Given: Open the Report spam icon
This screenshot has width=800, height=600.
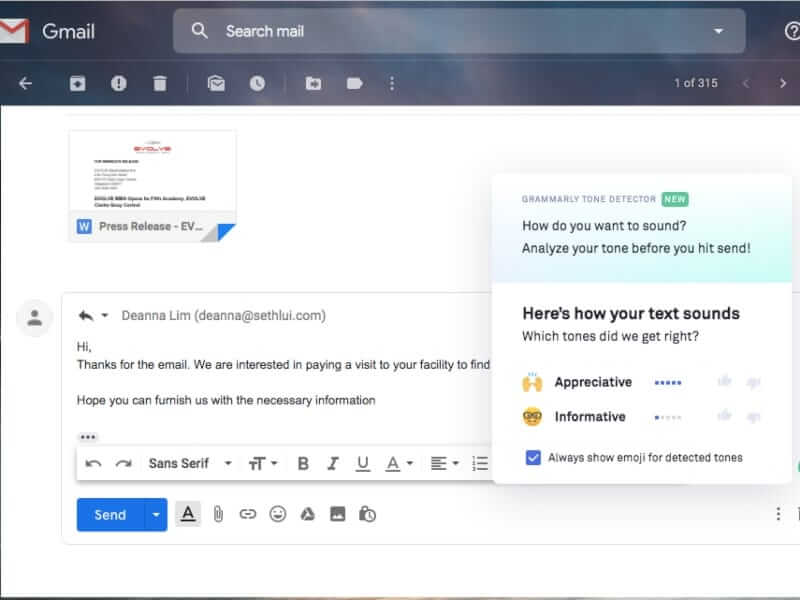Looking at the screenshot, I should pos(119,83).
